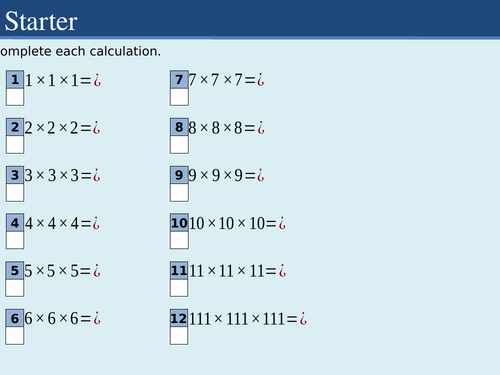This screenshot has width=500, height=375.
Task: Select the answer box under question 9
Action: pyautogui.click(x=179, y=193)
